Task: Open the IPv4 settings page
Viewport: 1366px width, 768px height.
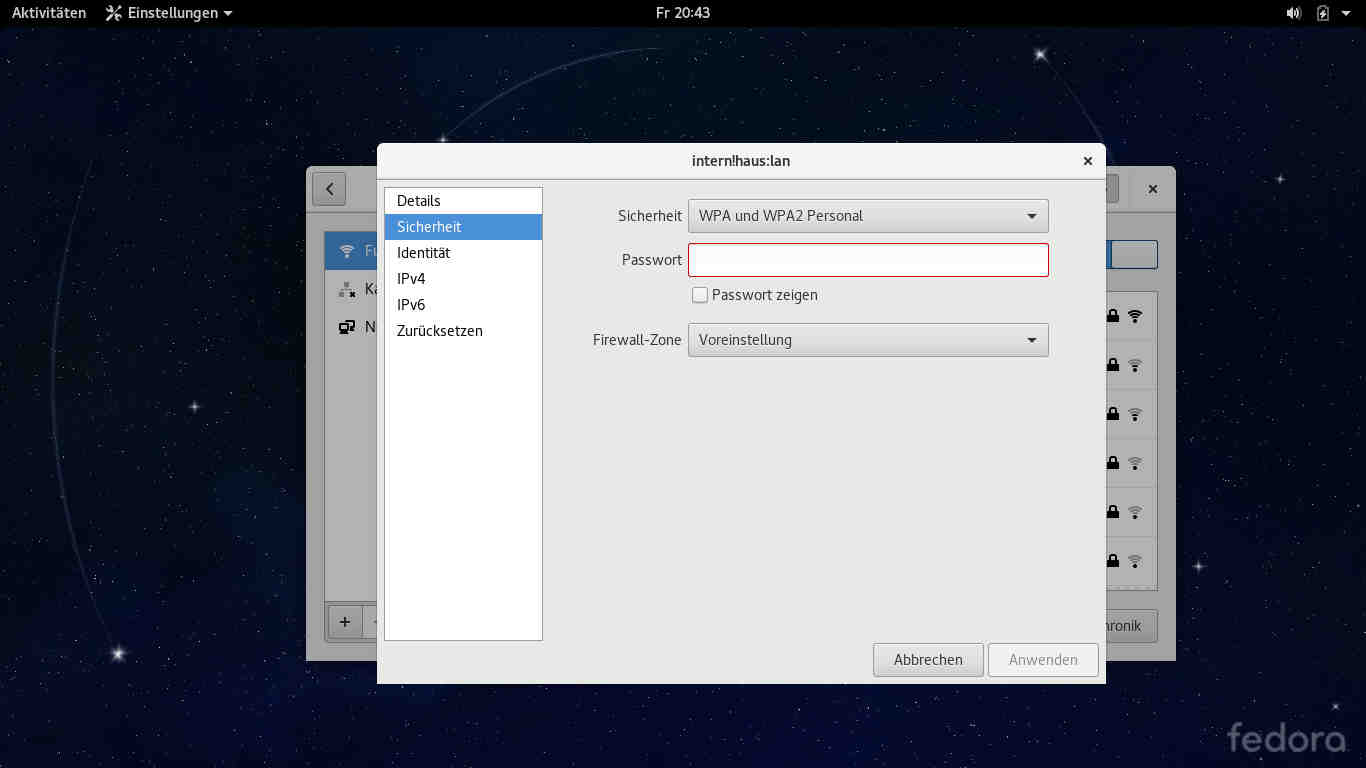Action: 463,279
